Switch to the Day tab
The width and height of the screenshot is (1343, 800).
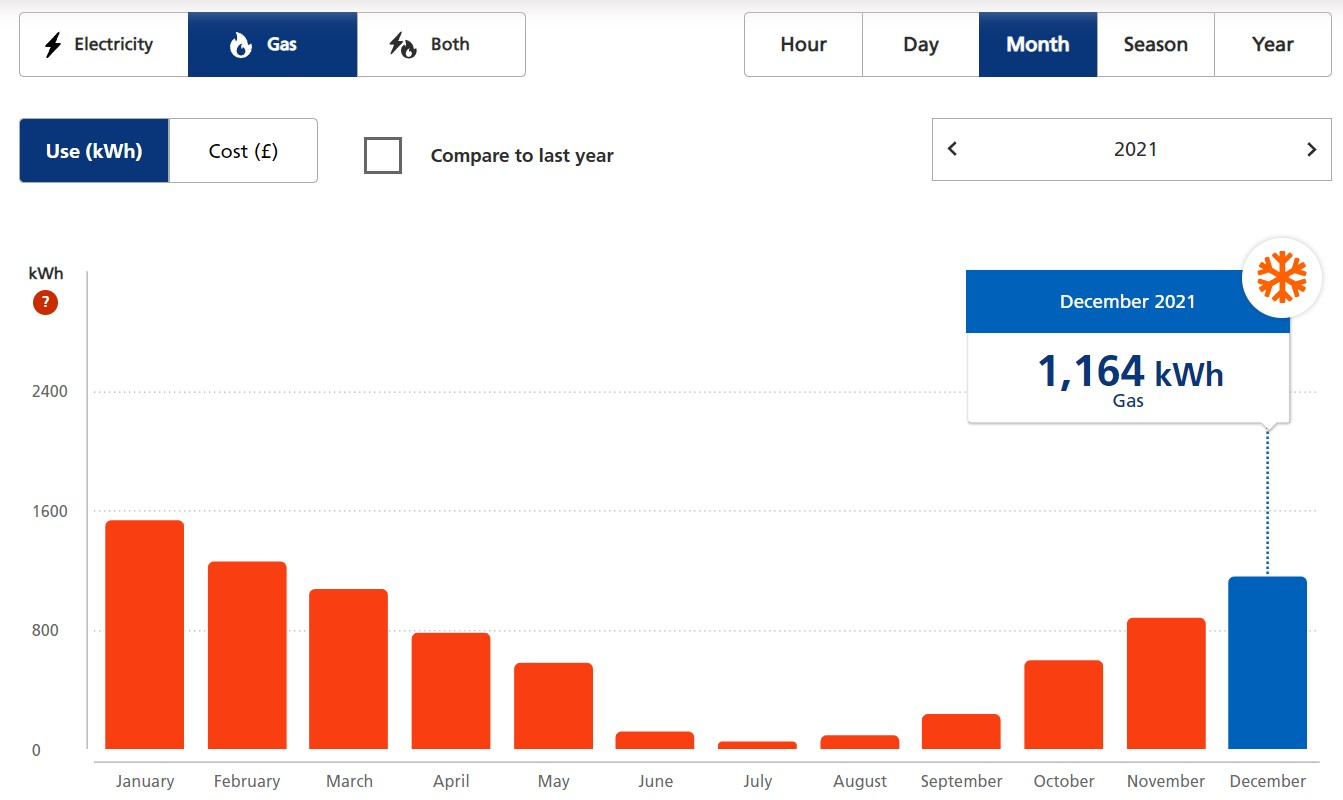[x=920, y=45]
